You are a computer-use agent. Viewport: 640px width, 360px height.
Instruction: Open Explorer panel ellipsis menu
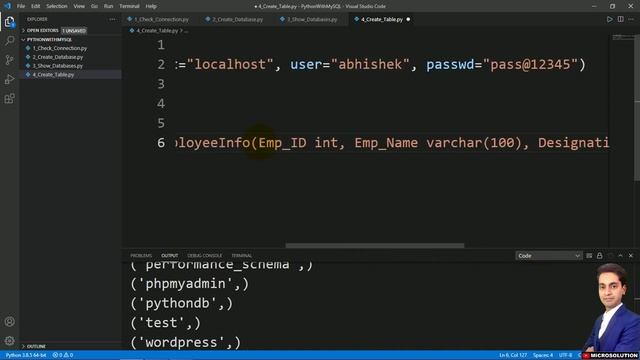[112, 19]
